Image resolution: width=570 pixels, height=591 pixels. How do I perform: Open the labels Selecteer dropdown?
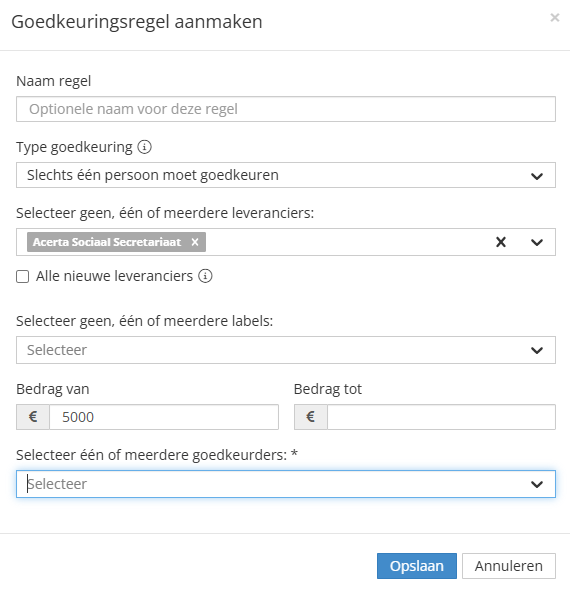pos(286,350)
